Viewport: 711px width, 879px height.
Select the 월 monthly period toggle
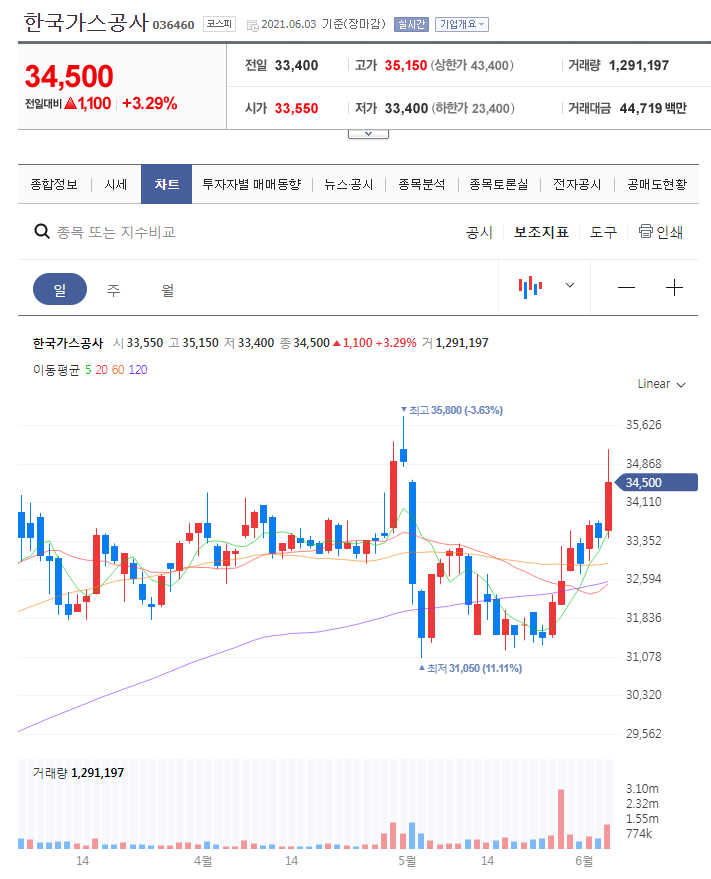(x=168, y=290)
